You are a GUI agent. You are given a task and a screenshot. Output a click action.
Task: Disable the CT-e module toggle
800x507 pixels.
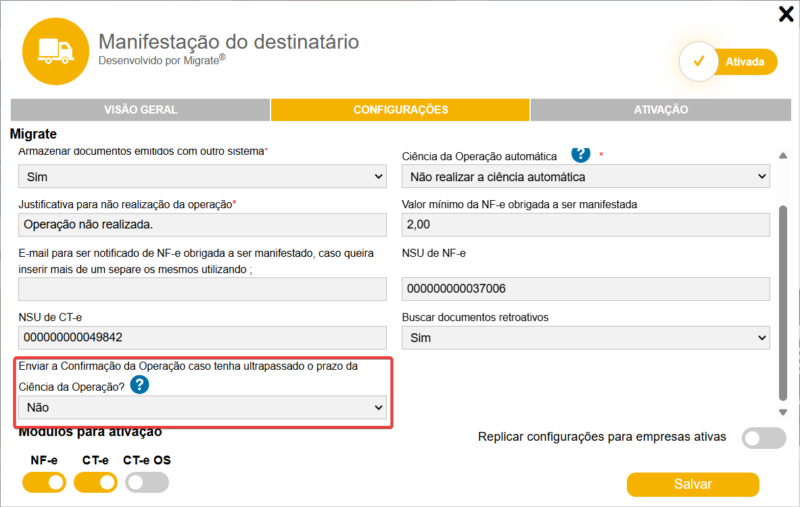coord(95,483)
